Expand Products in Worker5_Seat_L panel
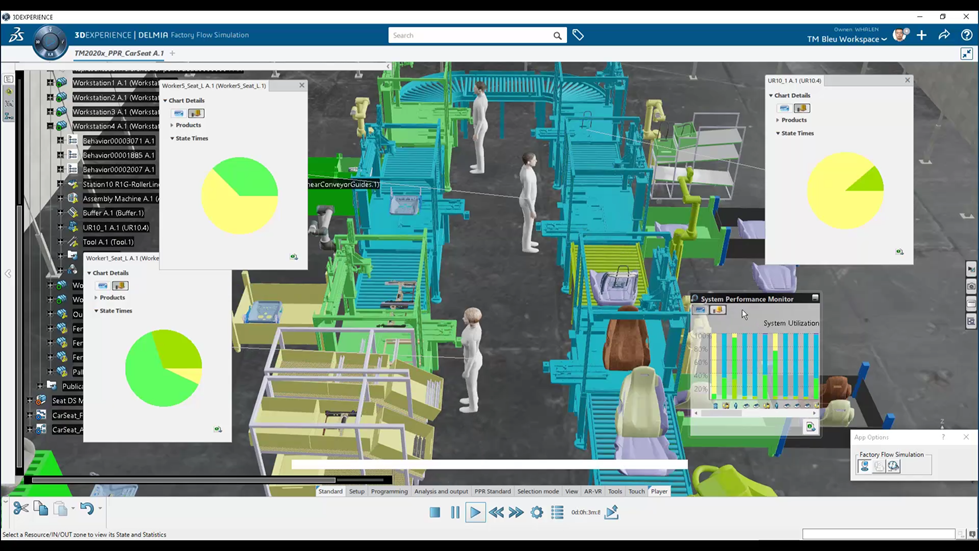This screenshot has height=551, width=979. tap(172, 125)
